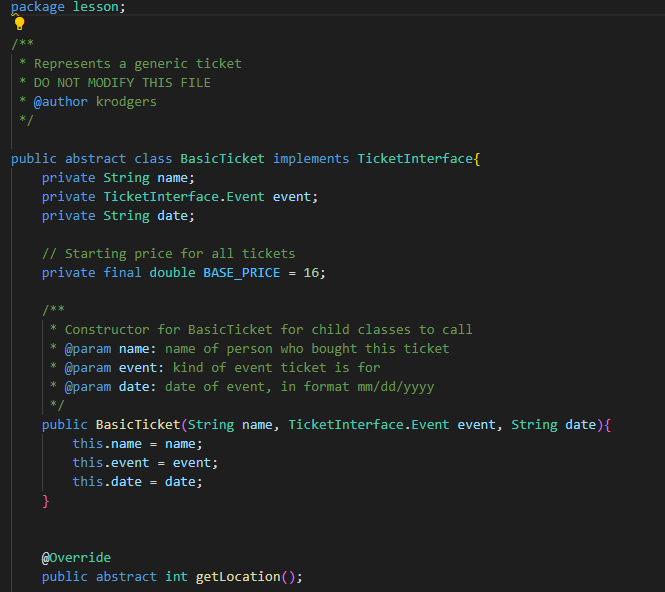Click 'TicketInterface.Event' in the private field declaration
The height and width of the screenshot is (592, 665).
(x=184, y=197)
